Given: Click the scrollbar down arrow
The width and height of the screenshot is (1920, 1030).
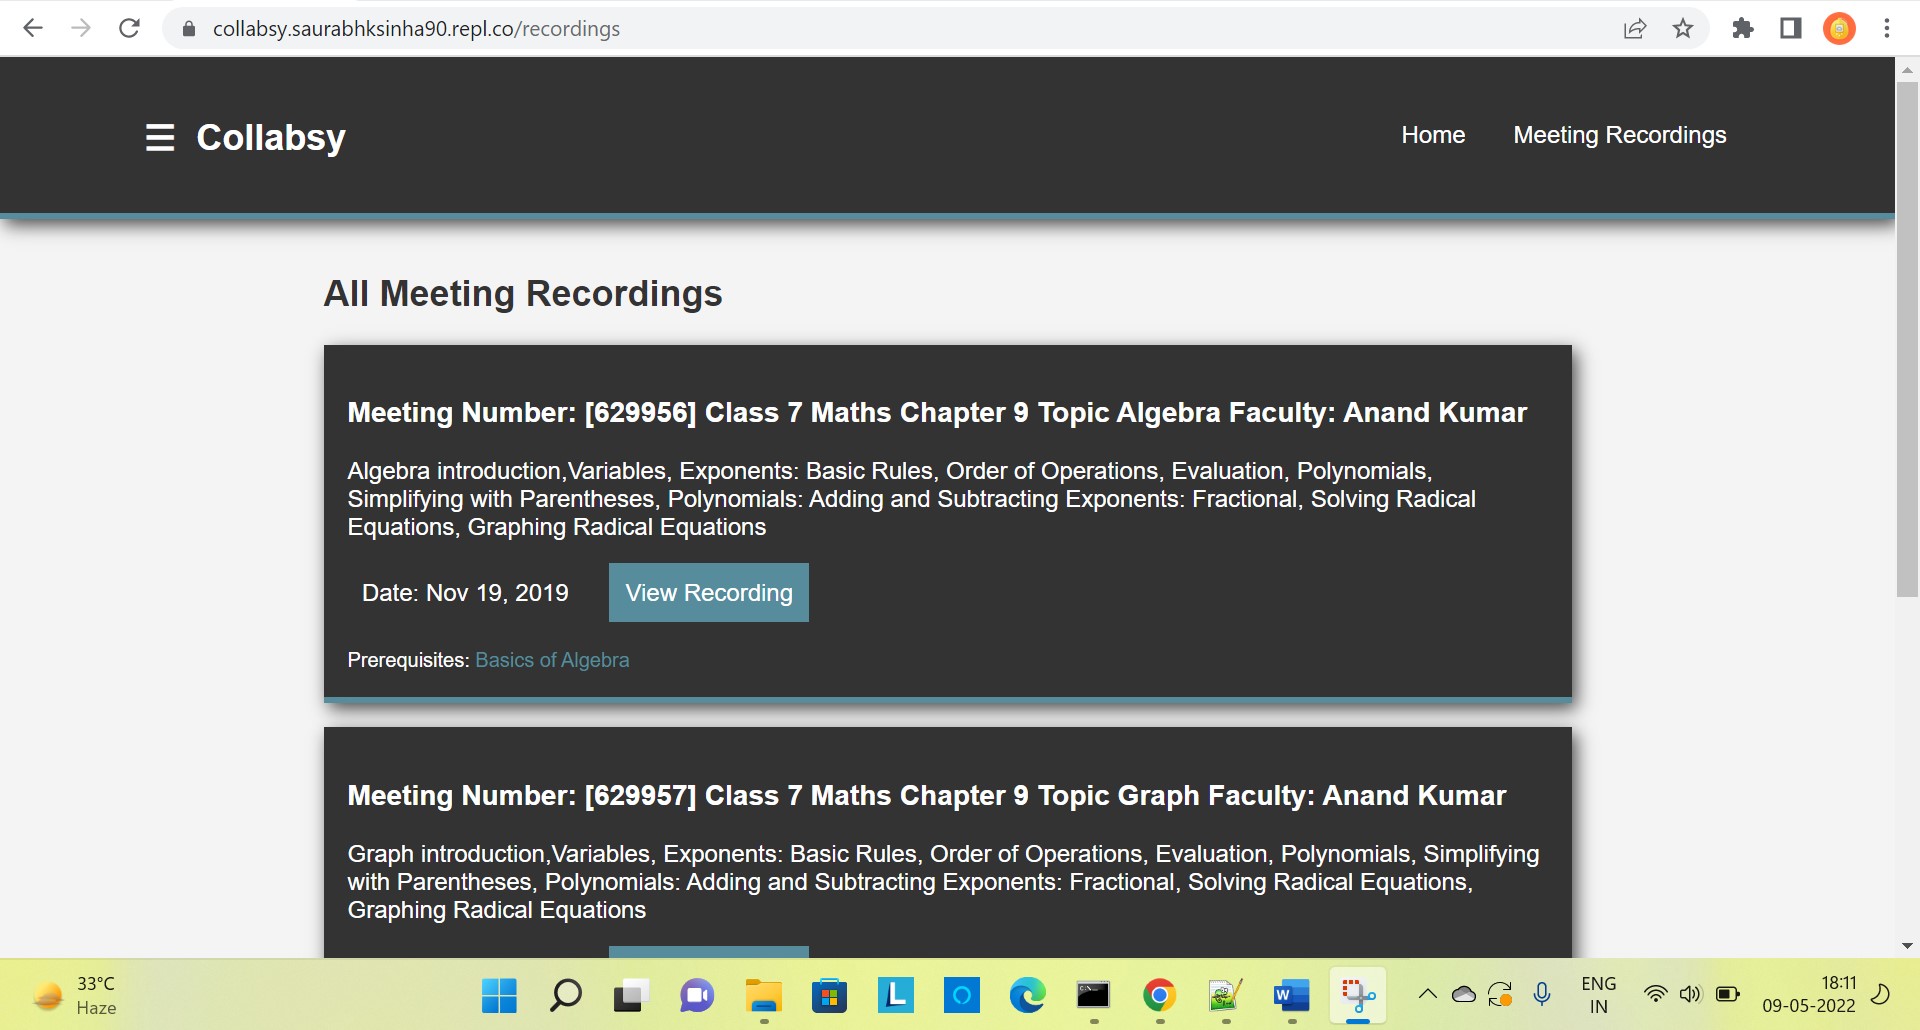Looking at the screenshot, I should click(x=1907, y=946).
